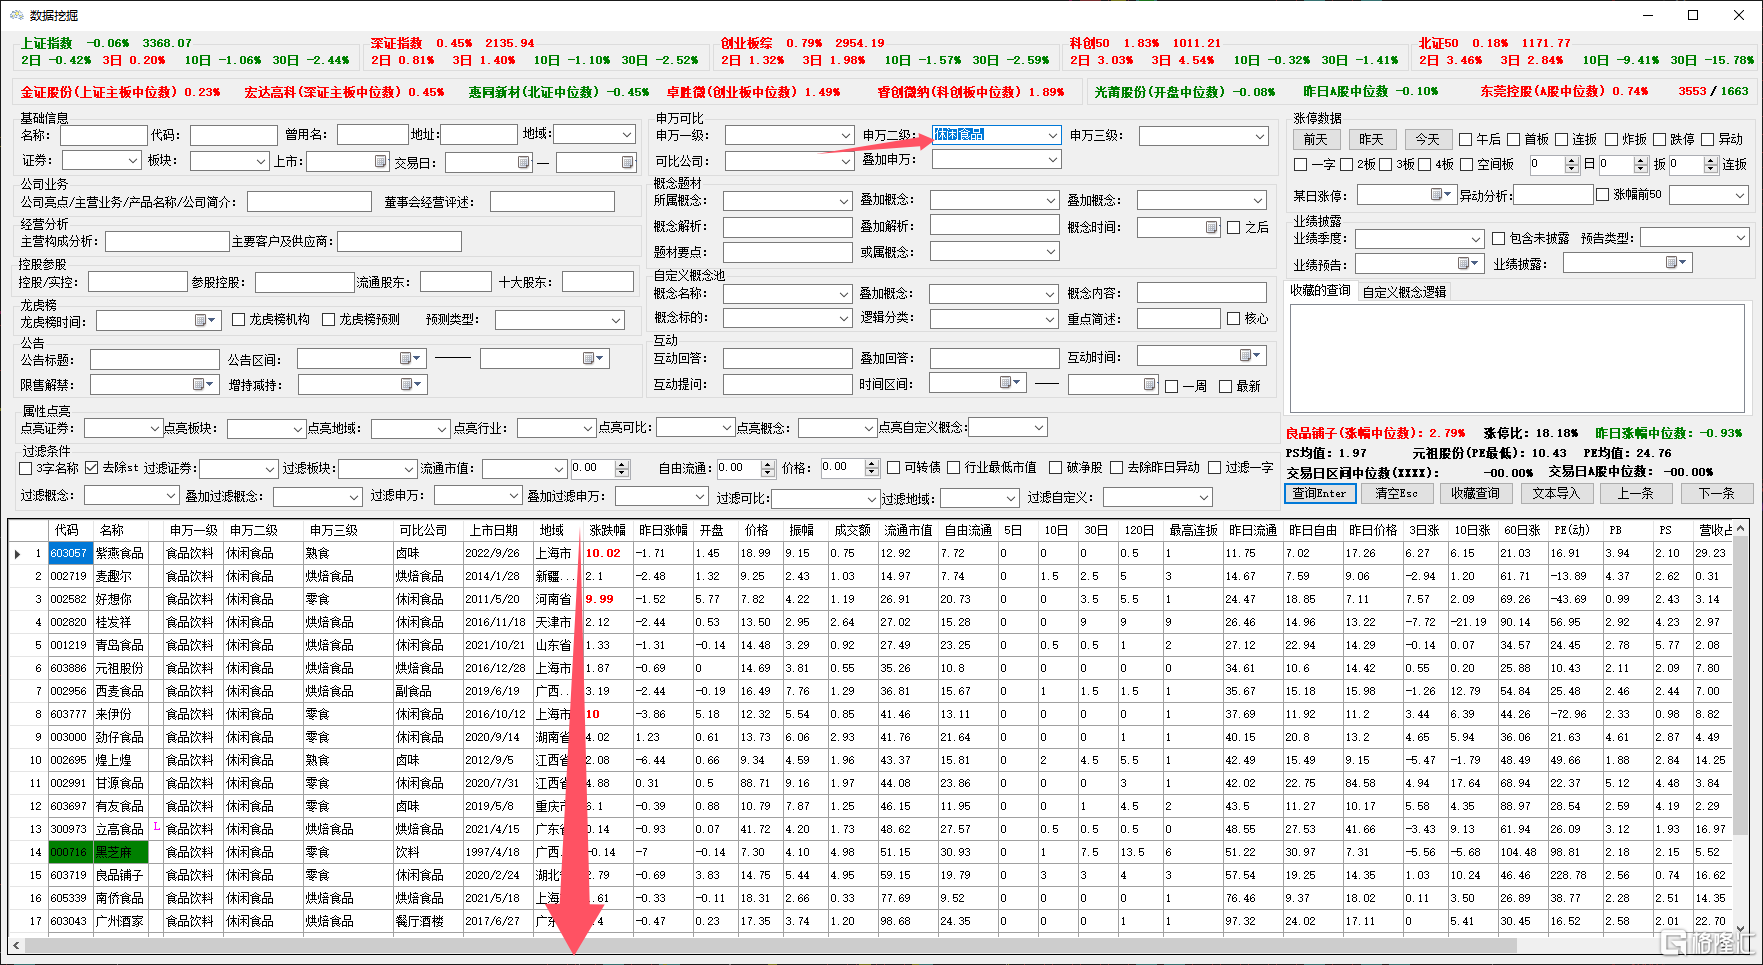Open calendar icon for 概念时间
Image resolution: width=1763 pixels, height=965 pixels.
[1211, 228]
